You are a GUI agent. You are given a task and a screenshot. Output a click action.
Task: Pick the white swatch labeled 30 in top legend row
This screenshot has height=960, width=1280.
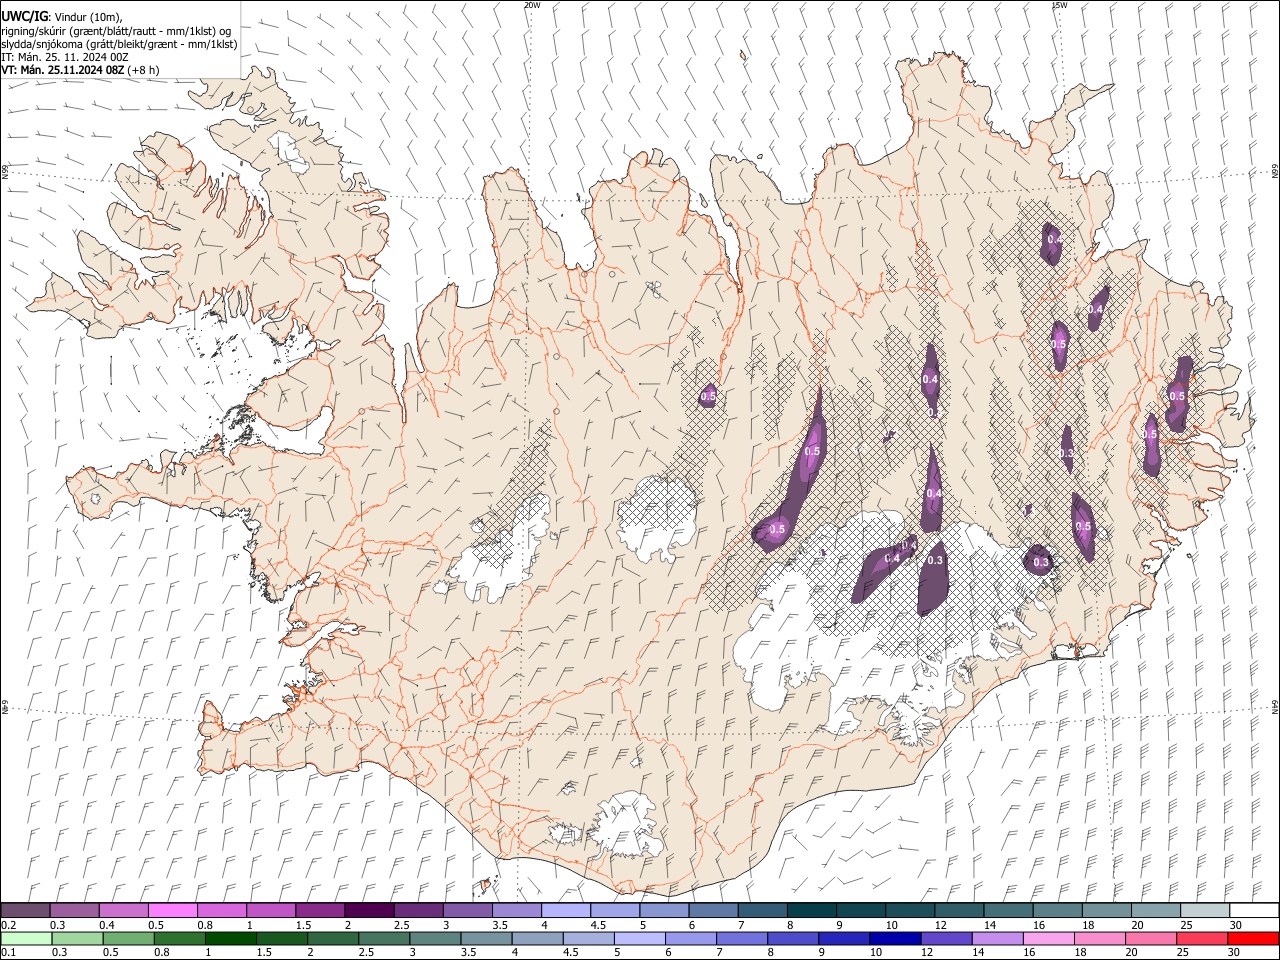coord(1253,910)
